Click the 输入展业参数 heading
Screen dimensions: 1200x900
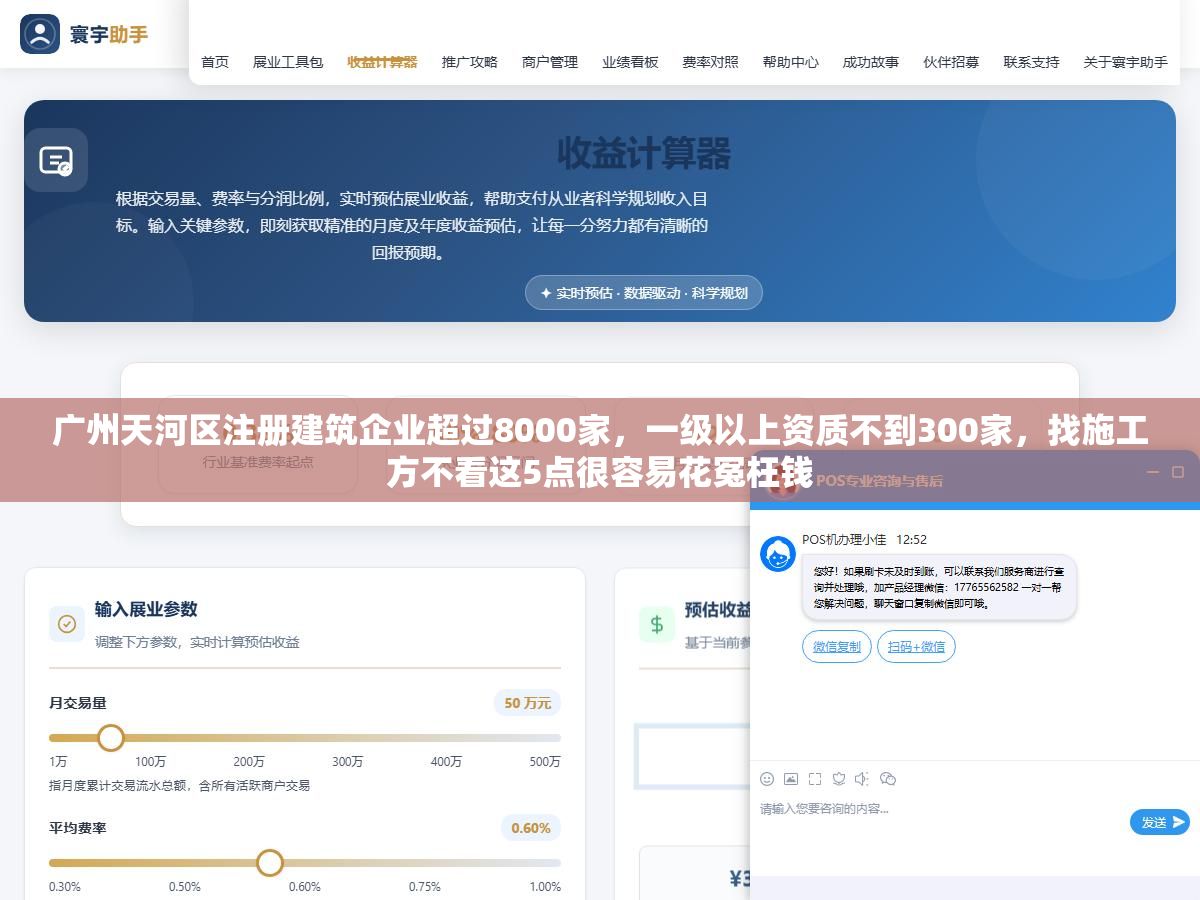(x=146, y=609)
